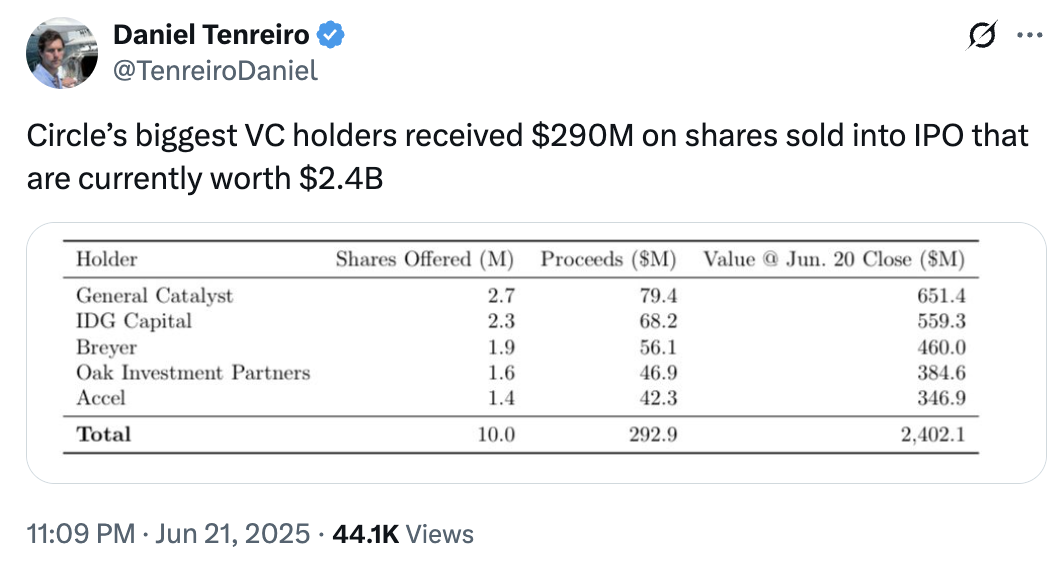Click the General Catalyst row in table
Image resolution: width=1064 pixels, height=570 pixels.
[x=520, y=296]
